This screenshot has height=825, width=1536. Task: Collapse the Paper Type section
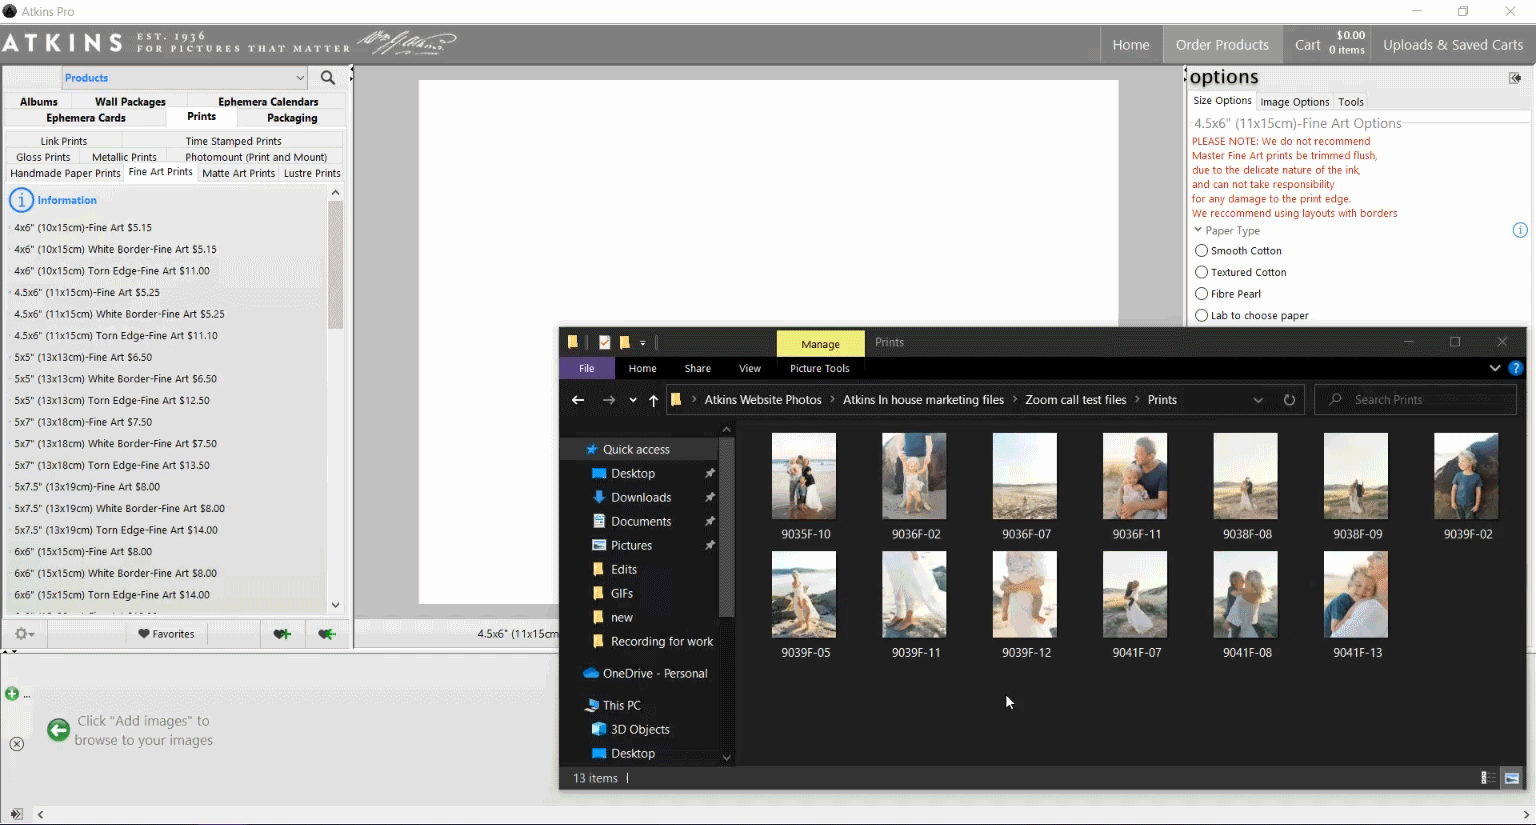point(1198,230)
